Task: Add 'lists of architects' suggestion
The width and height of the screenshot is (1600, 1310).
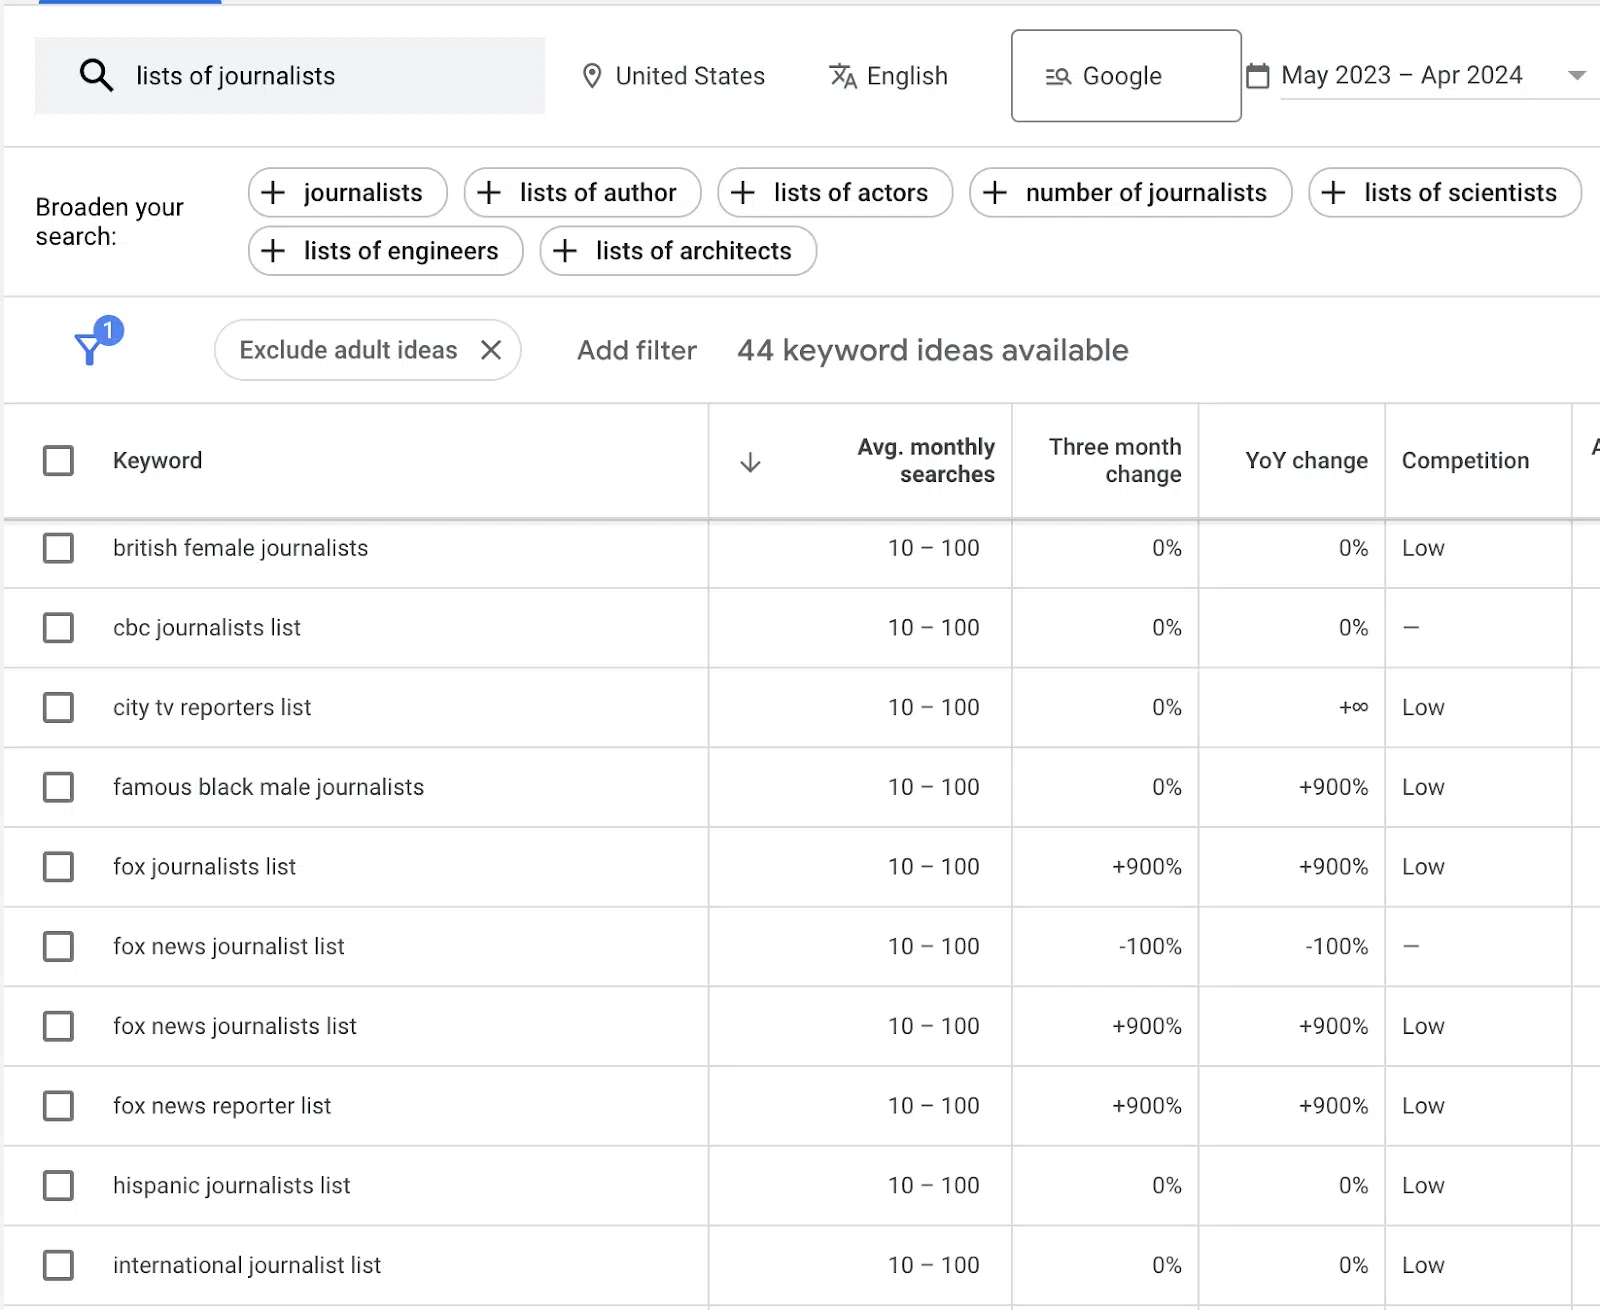Action: pos(678,250)
